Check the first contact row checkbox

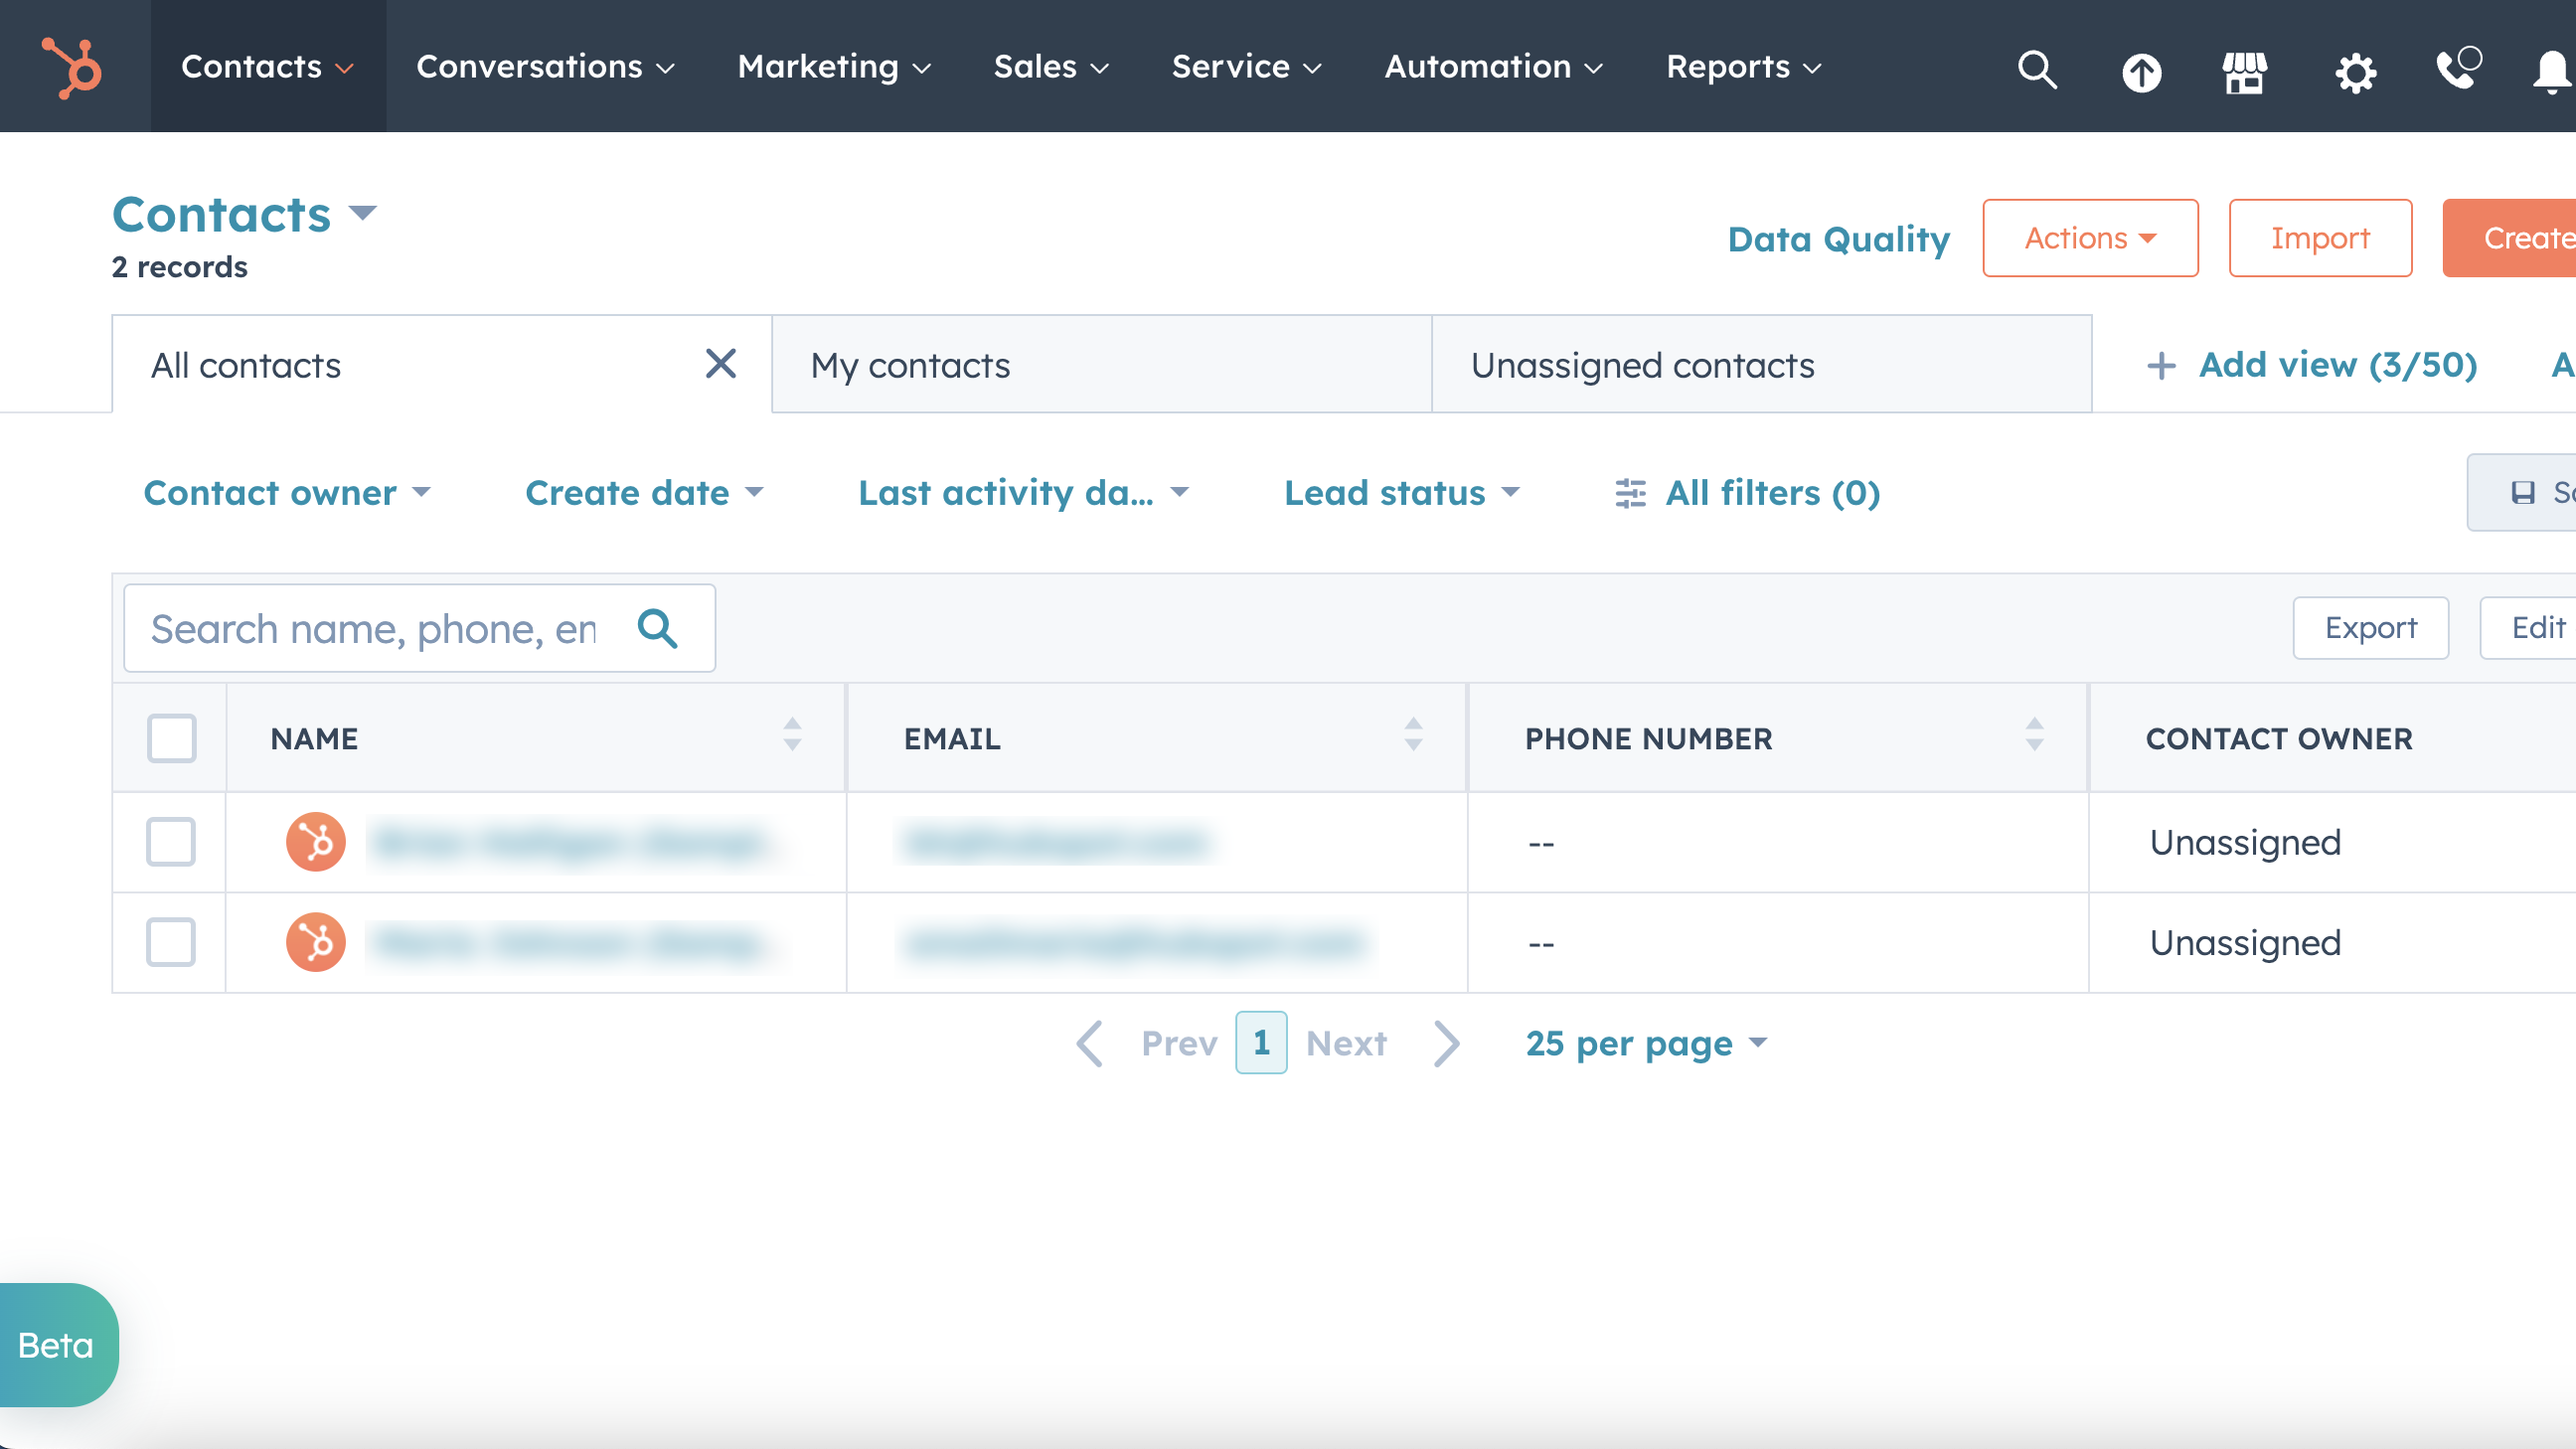[x=171, y=842]
